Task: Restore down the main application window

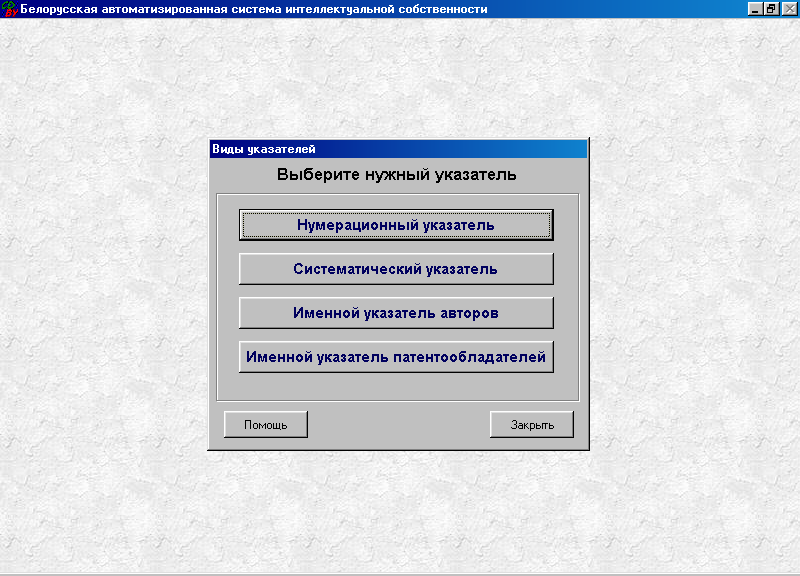Action: click(771, 9)
